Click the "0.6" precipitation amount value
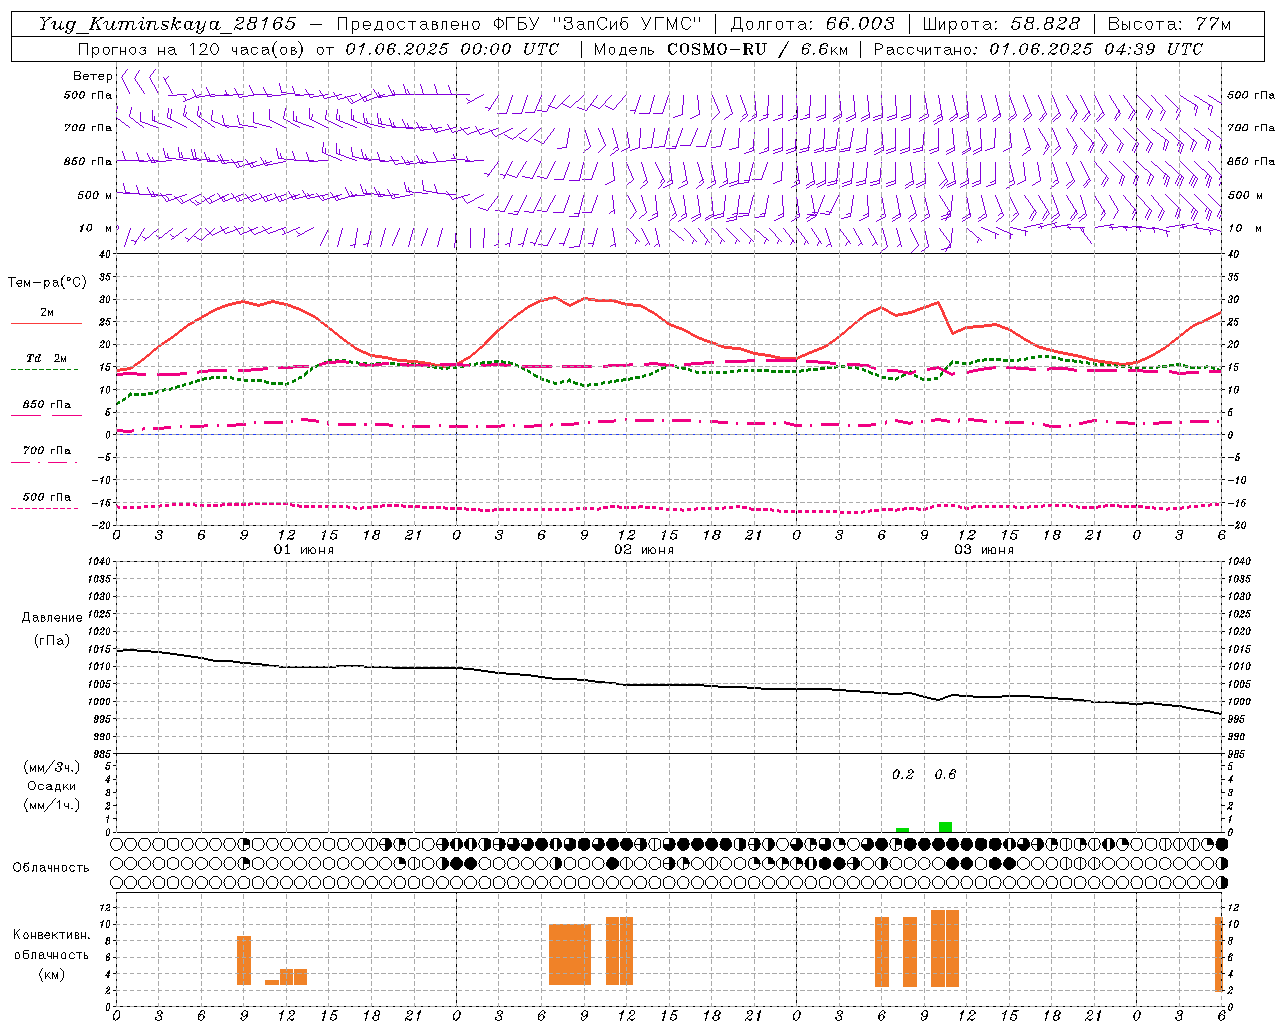This screenshot has width=1280, height=1024. tap(945, 774)
